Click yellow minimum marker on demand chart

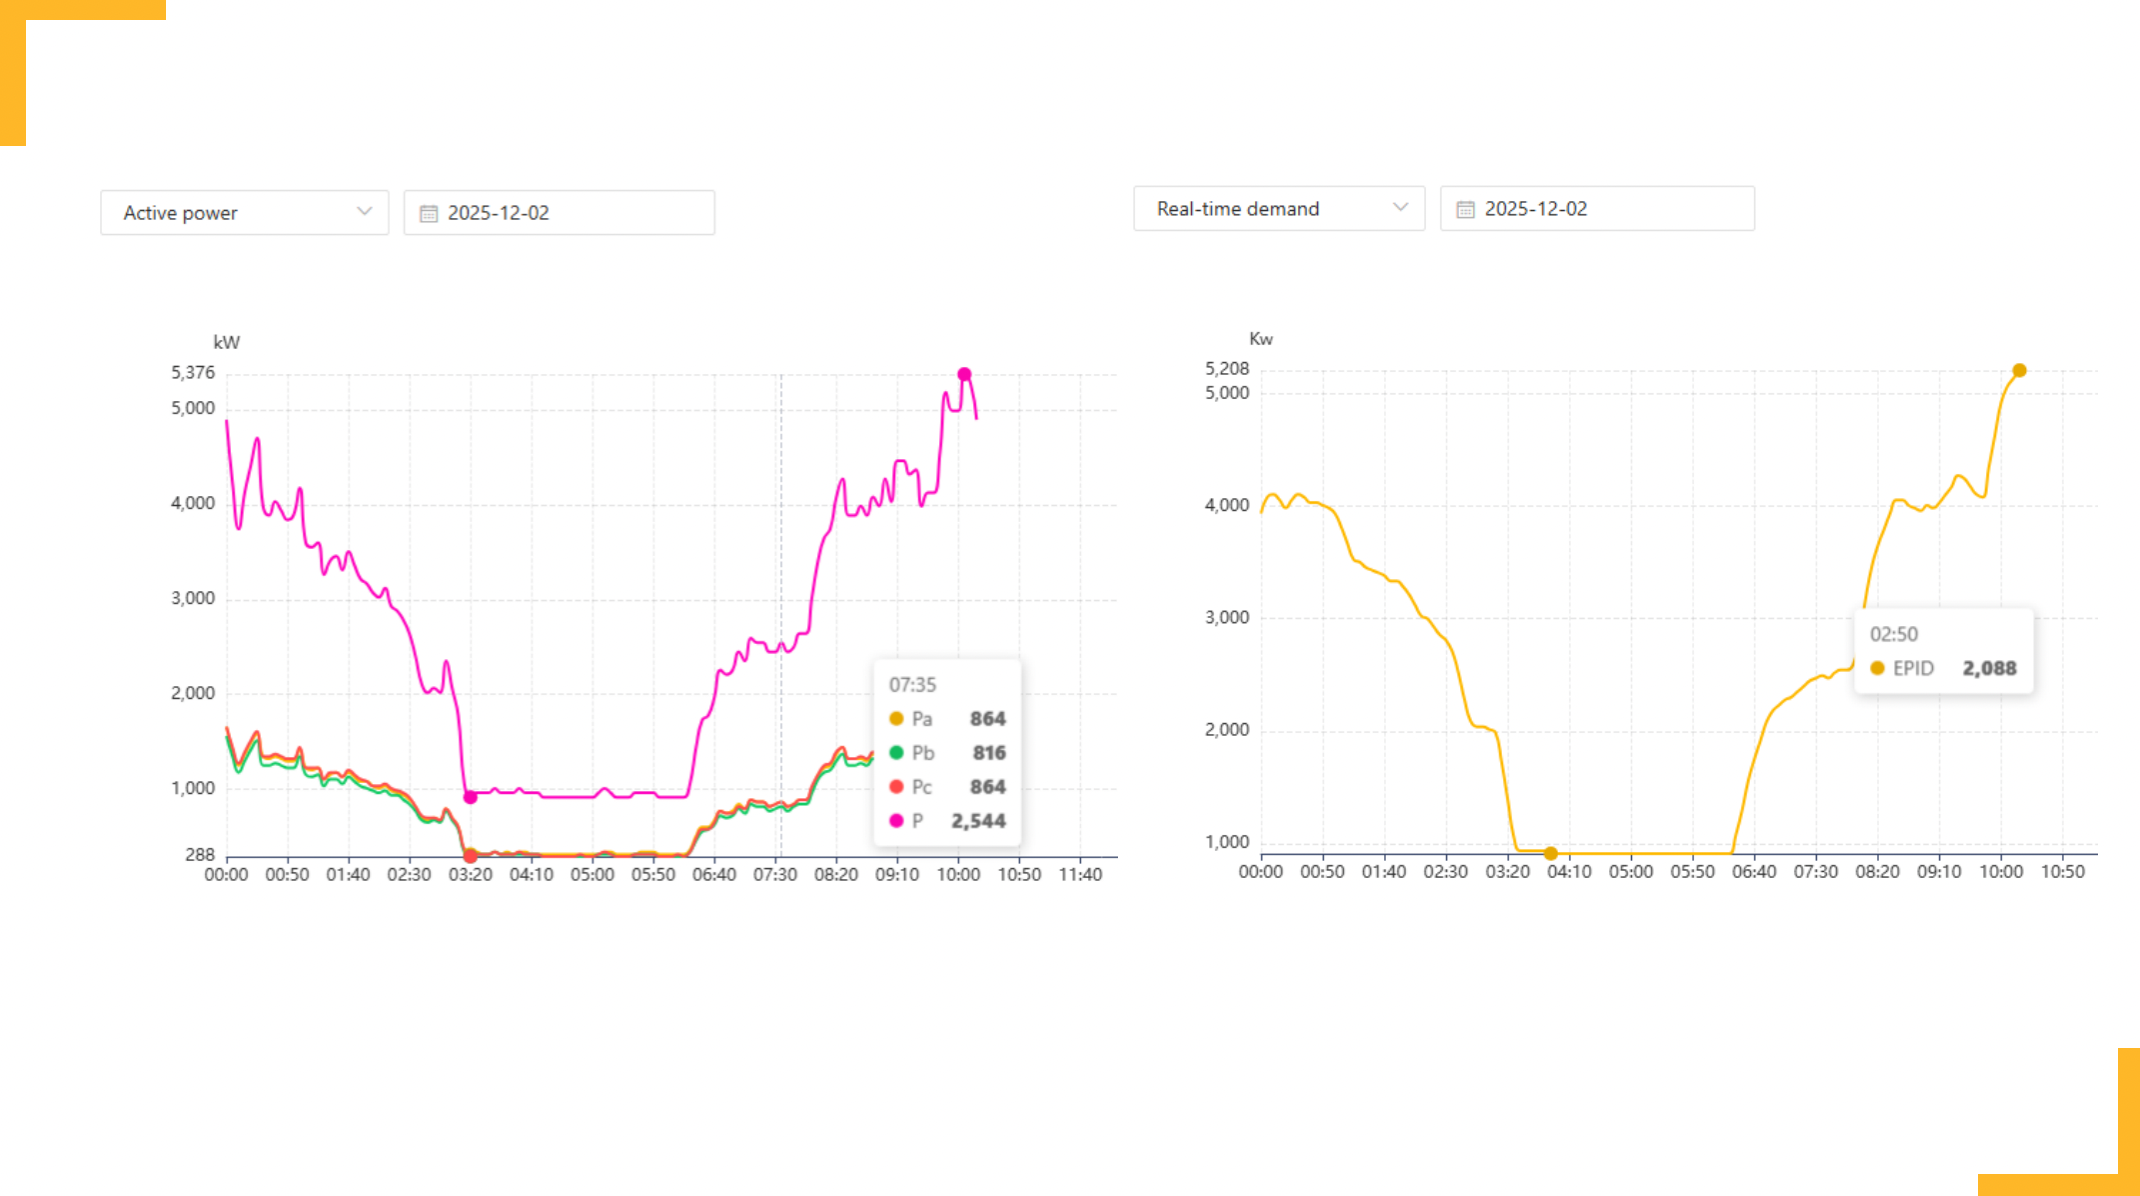(x=1550, y=853)
